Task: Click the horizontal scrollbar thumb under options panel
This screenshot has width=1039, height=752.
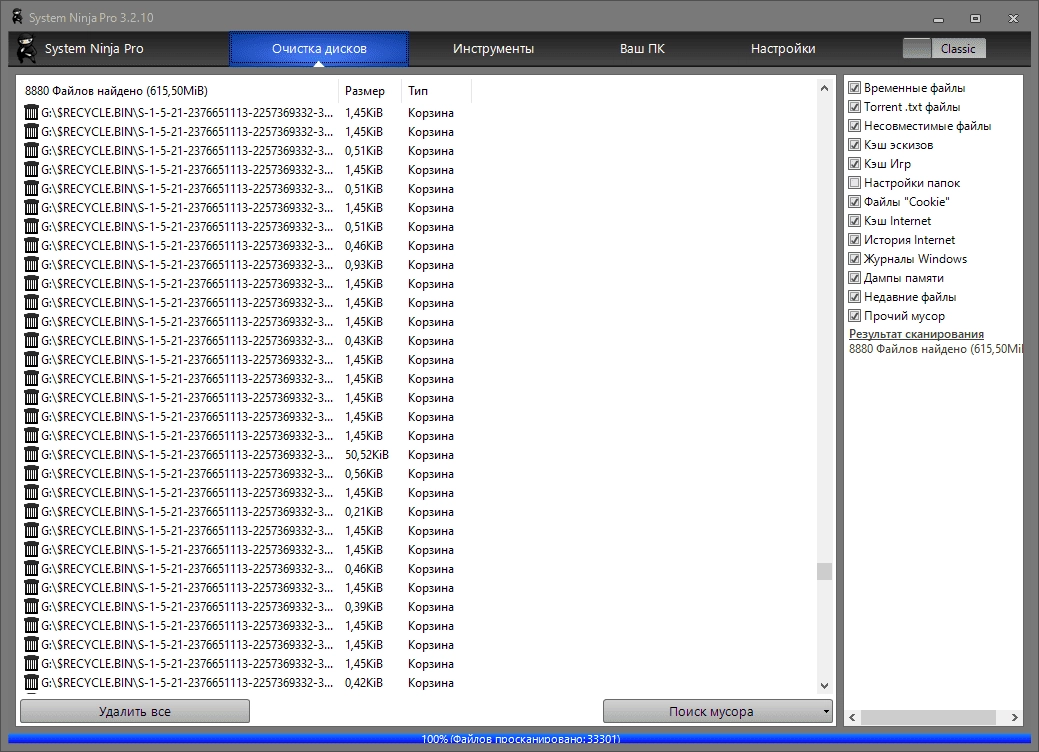Action: click(x=928, y=717)
